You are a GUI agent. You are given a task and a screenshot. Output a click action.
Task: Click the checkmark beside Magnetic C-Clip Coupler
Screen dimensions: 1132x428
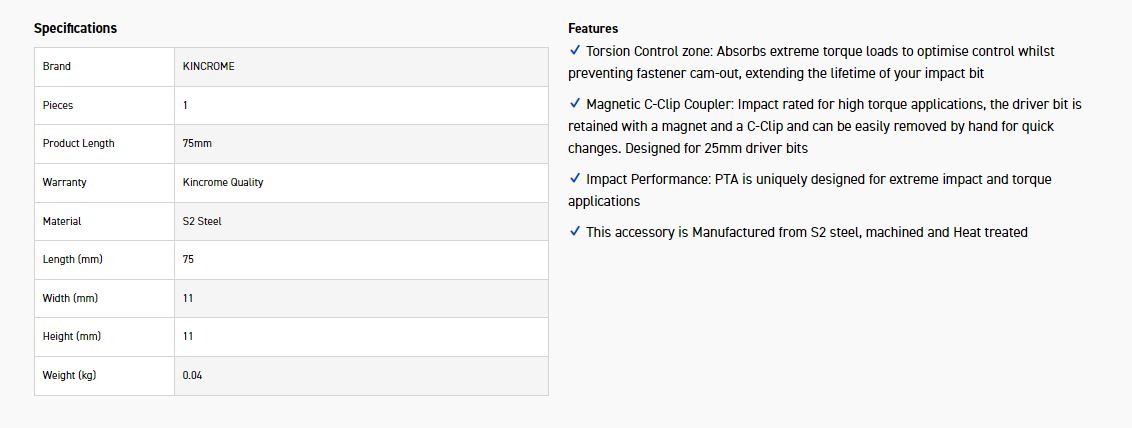point(574,103)
